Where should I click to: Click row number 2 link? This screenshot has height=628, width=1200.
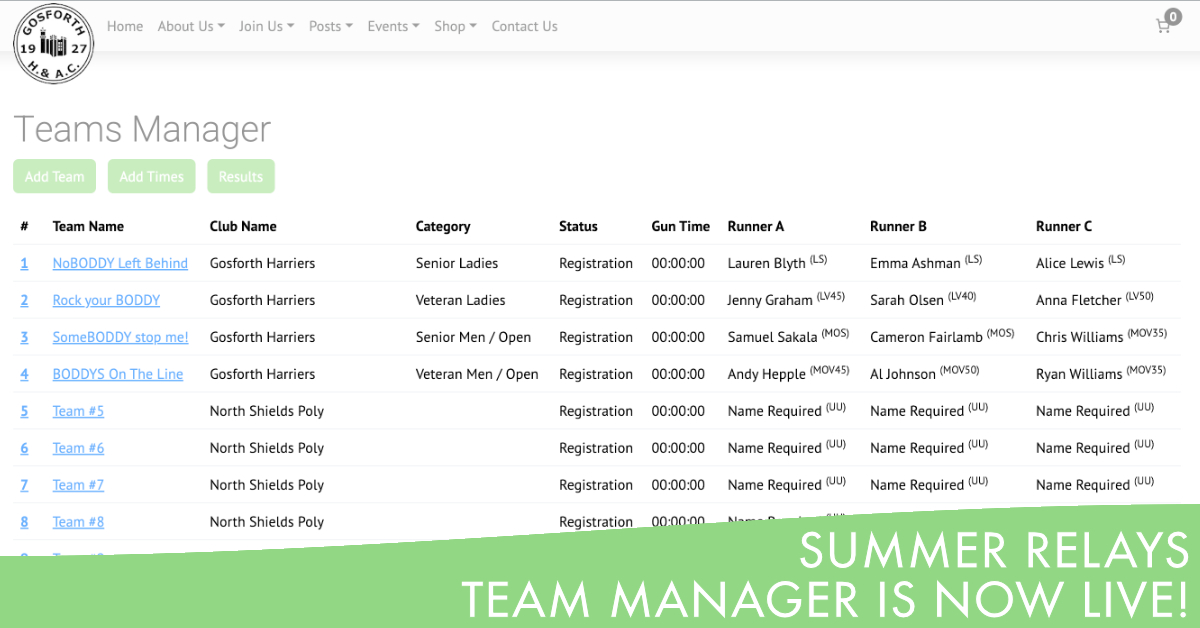pyautogui.click(x=24, y=300)
